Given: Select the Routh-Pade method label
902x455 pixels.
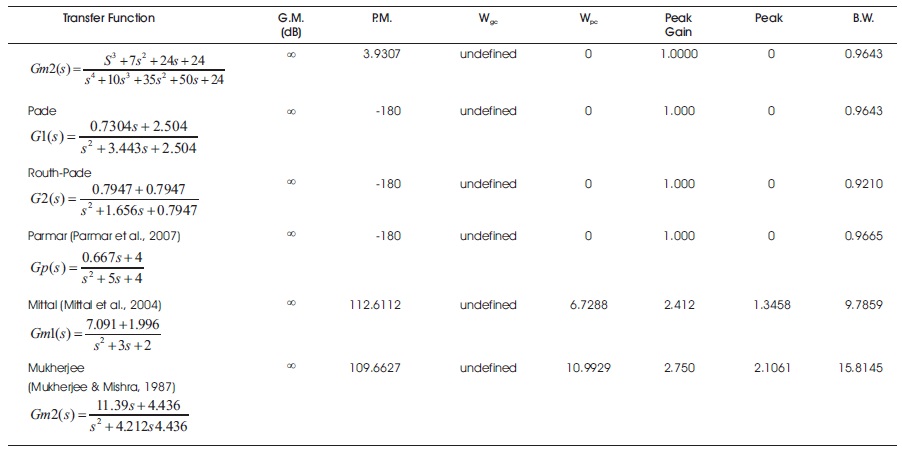Looking at the screenshot, I should [59, 173].
